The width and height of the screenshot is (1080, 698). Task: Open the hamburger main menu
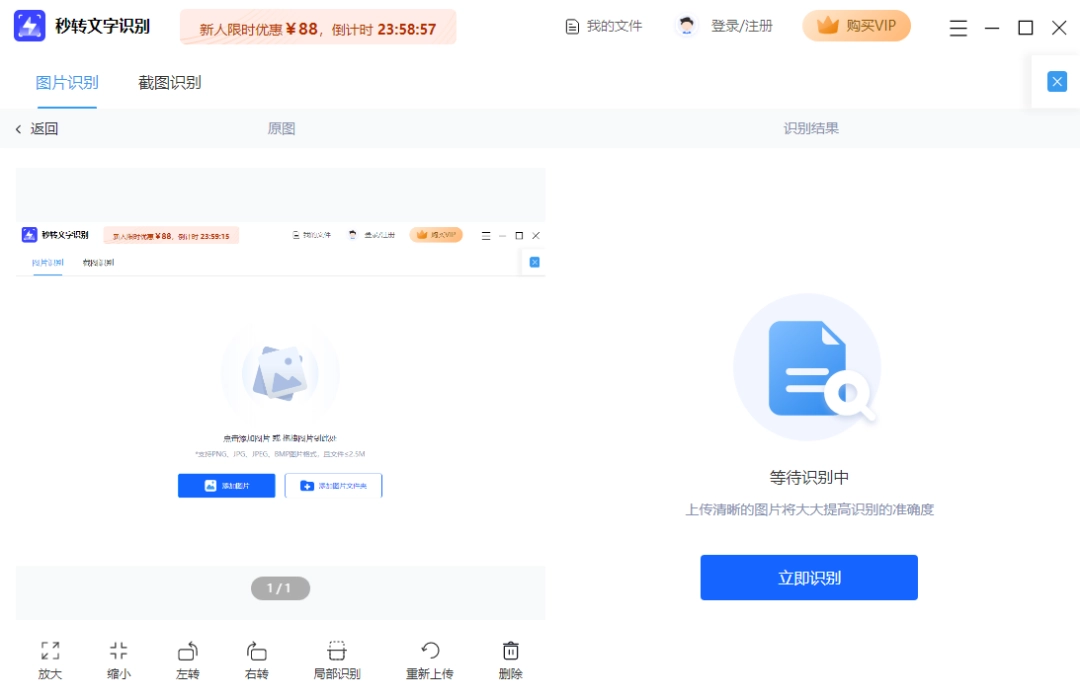click(958, 28)
